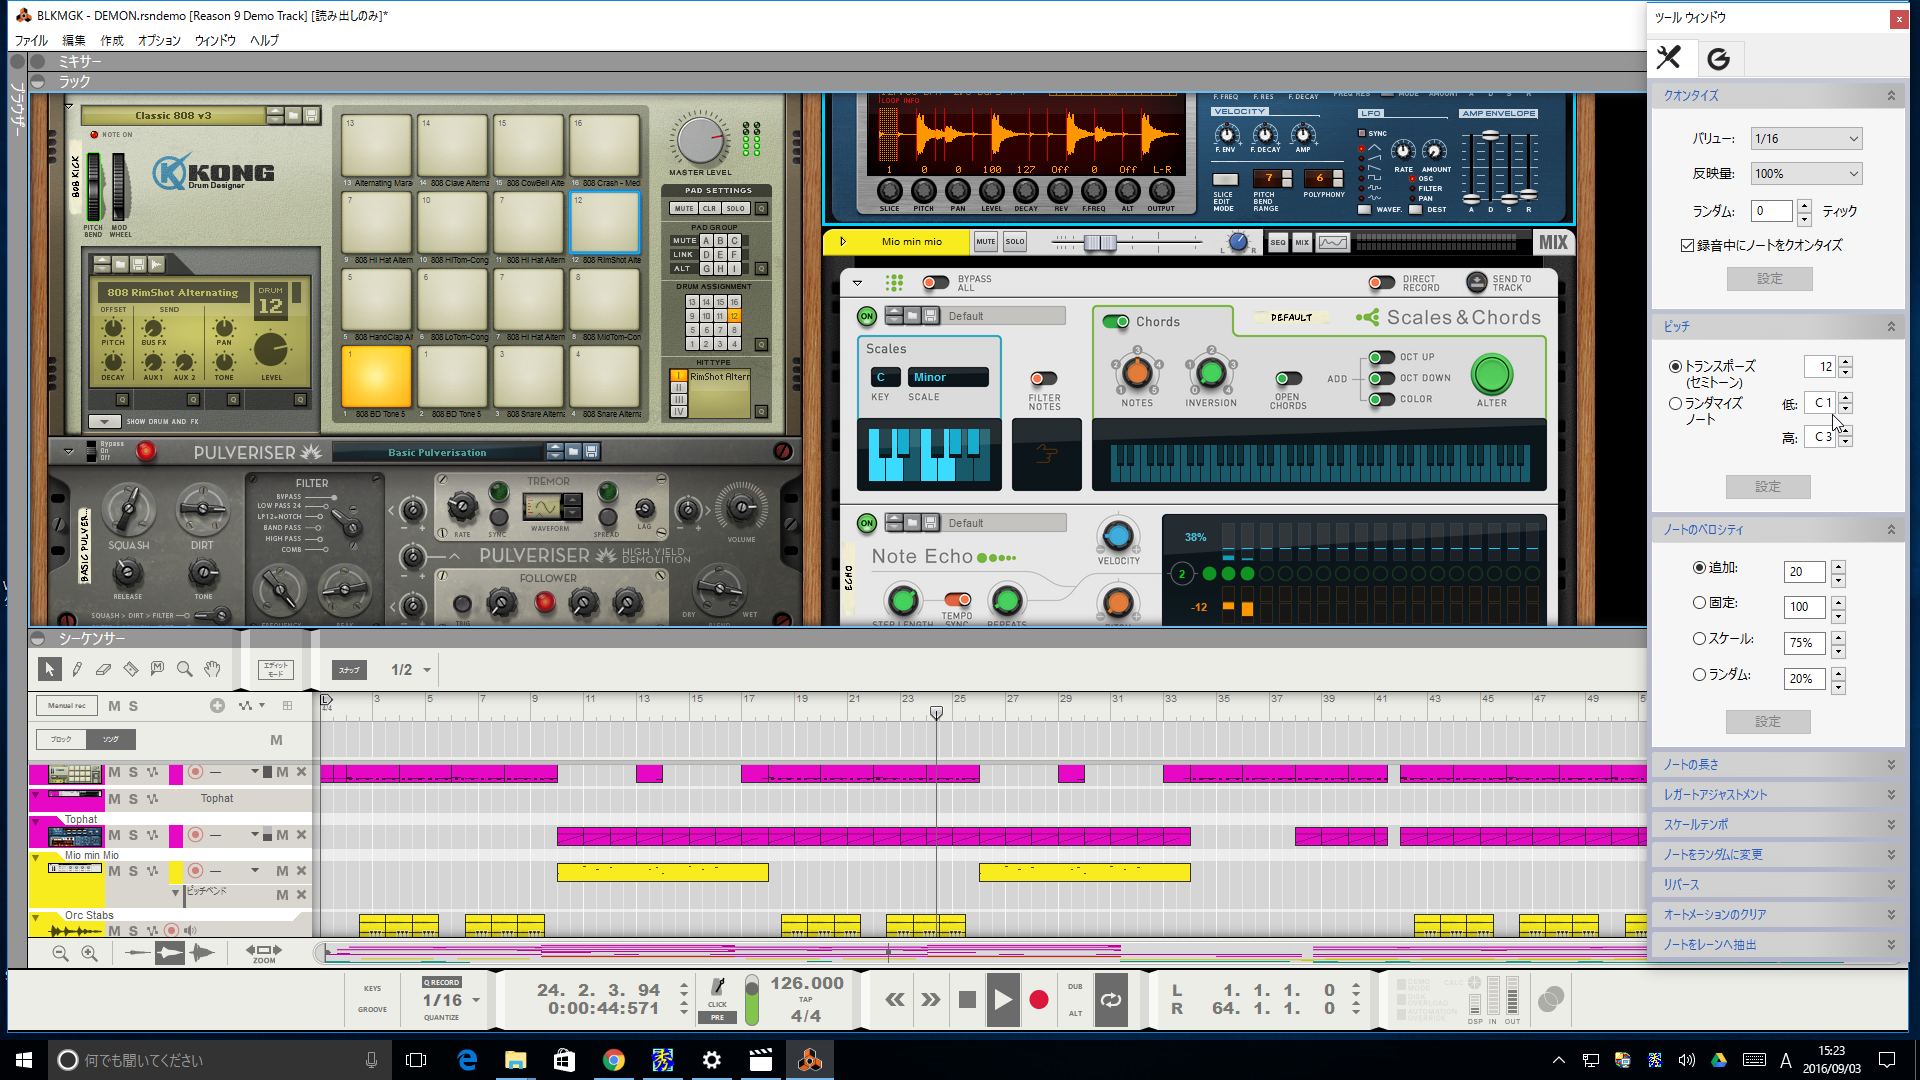Collapse the Quantize section header

tap(1778, 96)
